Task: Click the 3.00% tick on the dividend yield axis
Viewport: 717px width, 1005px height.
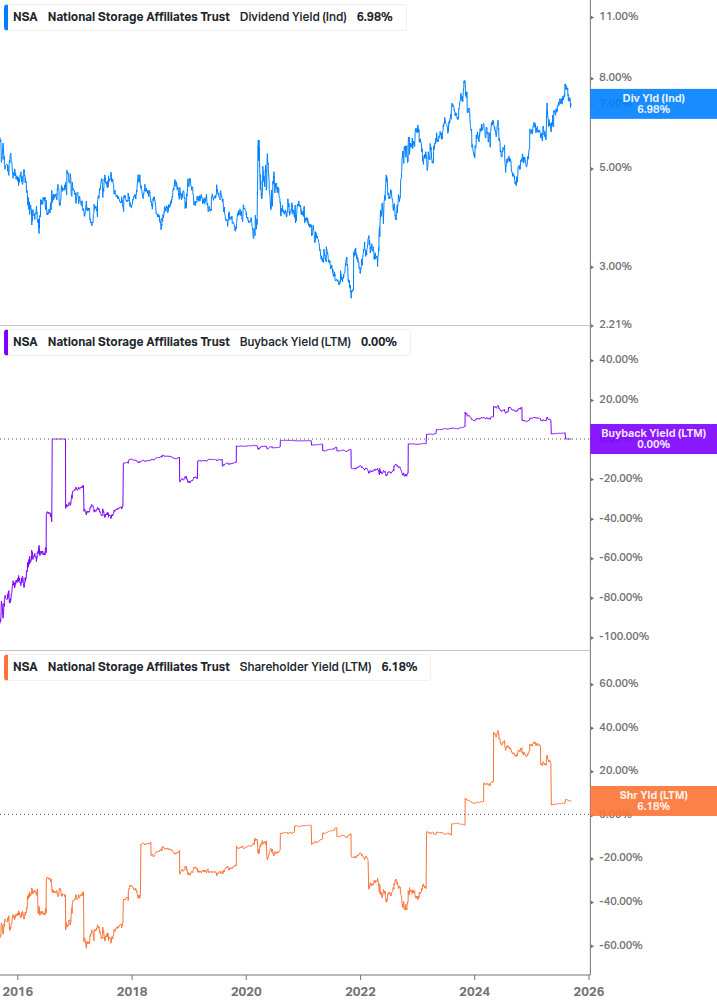Action: tap(615, 266)
